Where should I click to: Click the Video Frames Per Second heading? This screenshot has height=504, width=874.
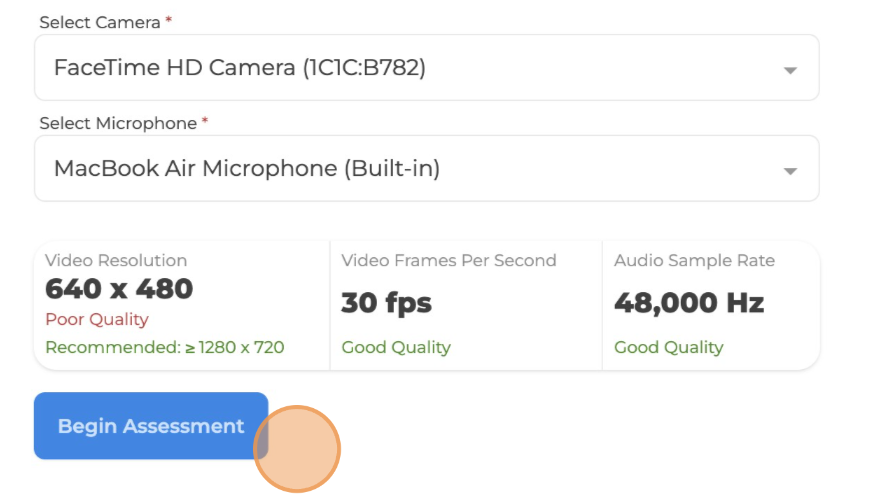click(x=449, y=260)
